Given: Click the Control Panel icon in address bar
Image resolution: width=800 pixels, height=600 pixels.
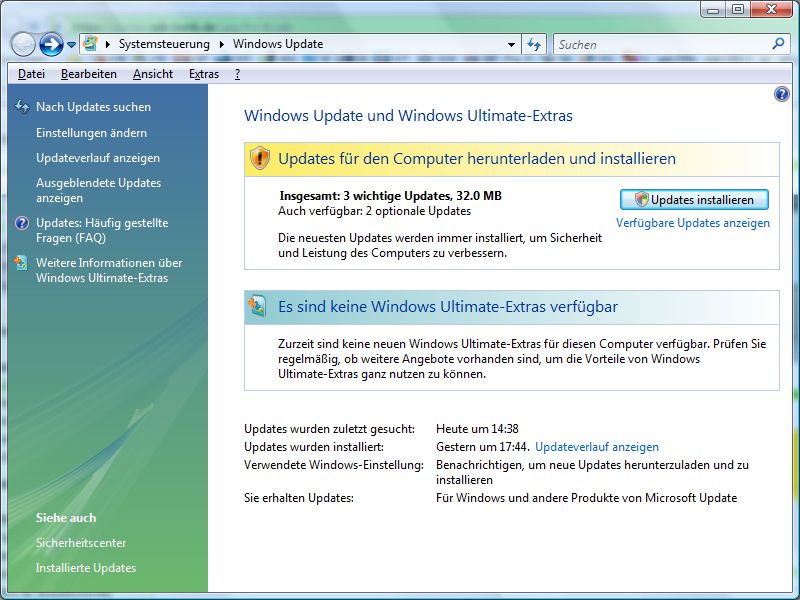Looking at the screenshot, I should pyautogui.click(x=90, y=44).
